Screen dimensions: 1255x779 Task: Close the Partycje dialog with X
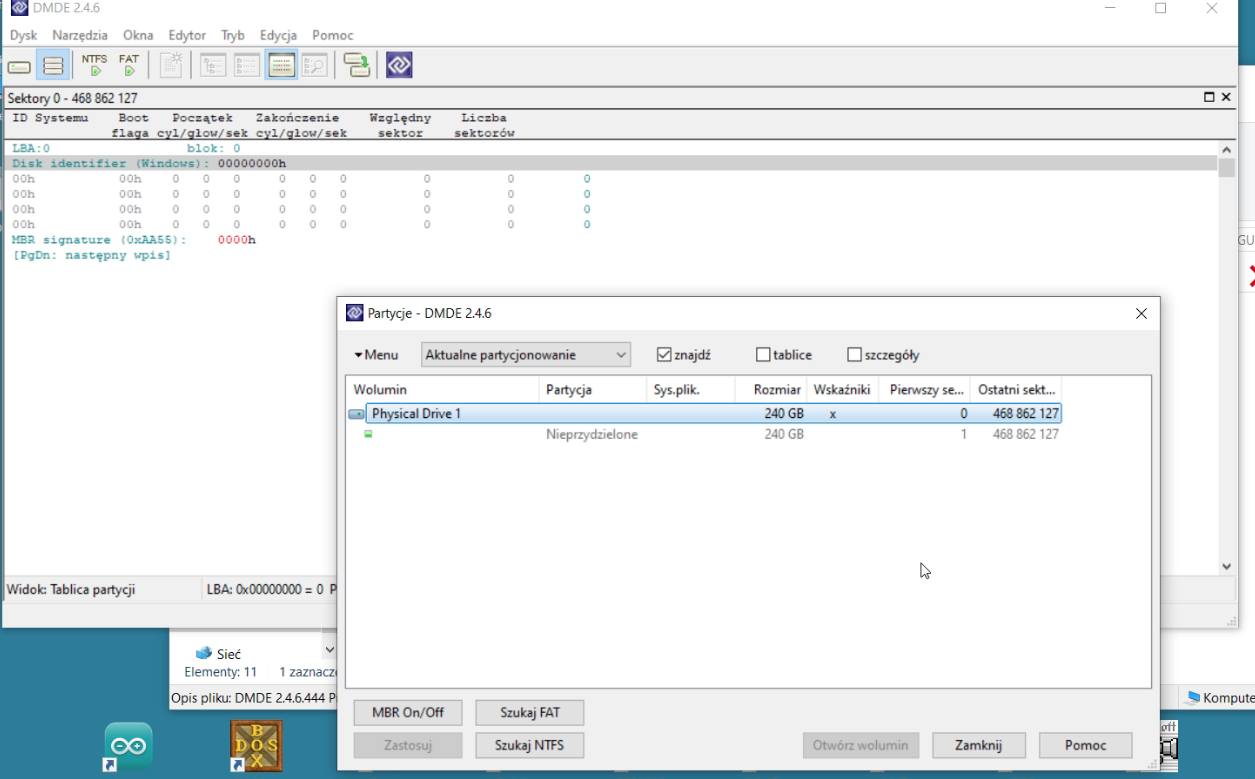click(x=1141, y=313)
